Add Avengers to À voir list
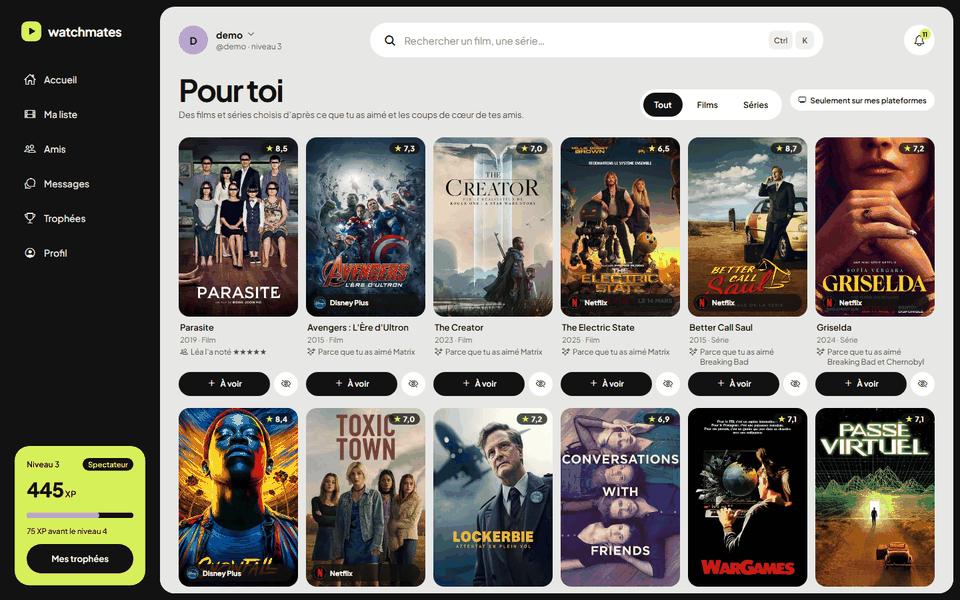This screenshot has width=960, height=600. pyautogui.click(x=351, y=384)
